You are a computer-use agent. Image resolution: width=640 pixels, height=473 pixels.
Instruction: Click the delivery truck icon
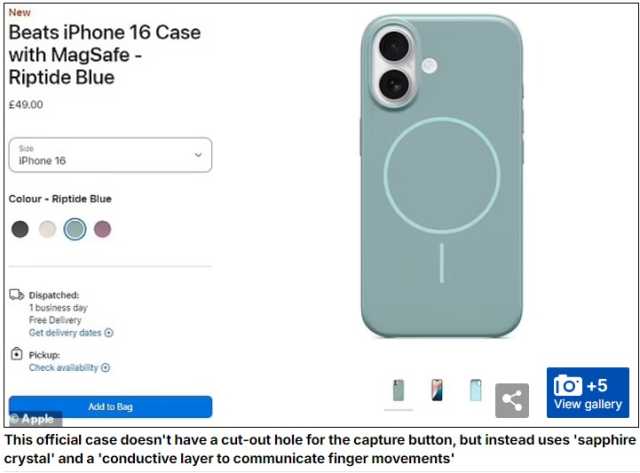pyautogui.click(x=17, y=294)
